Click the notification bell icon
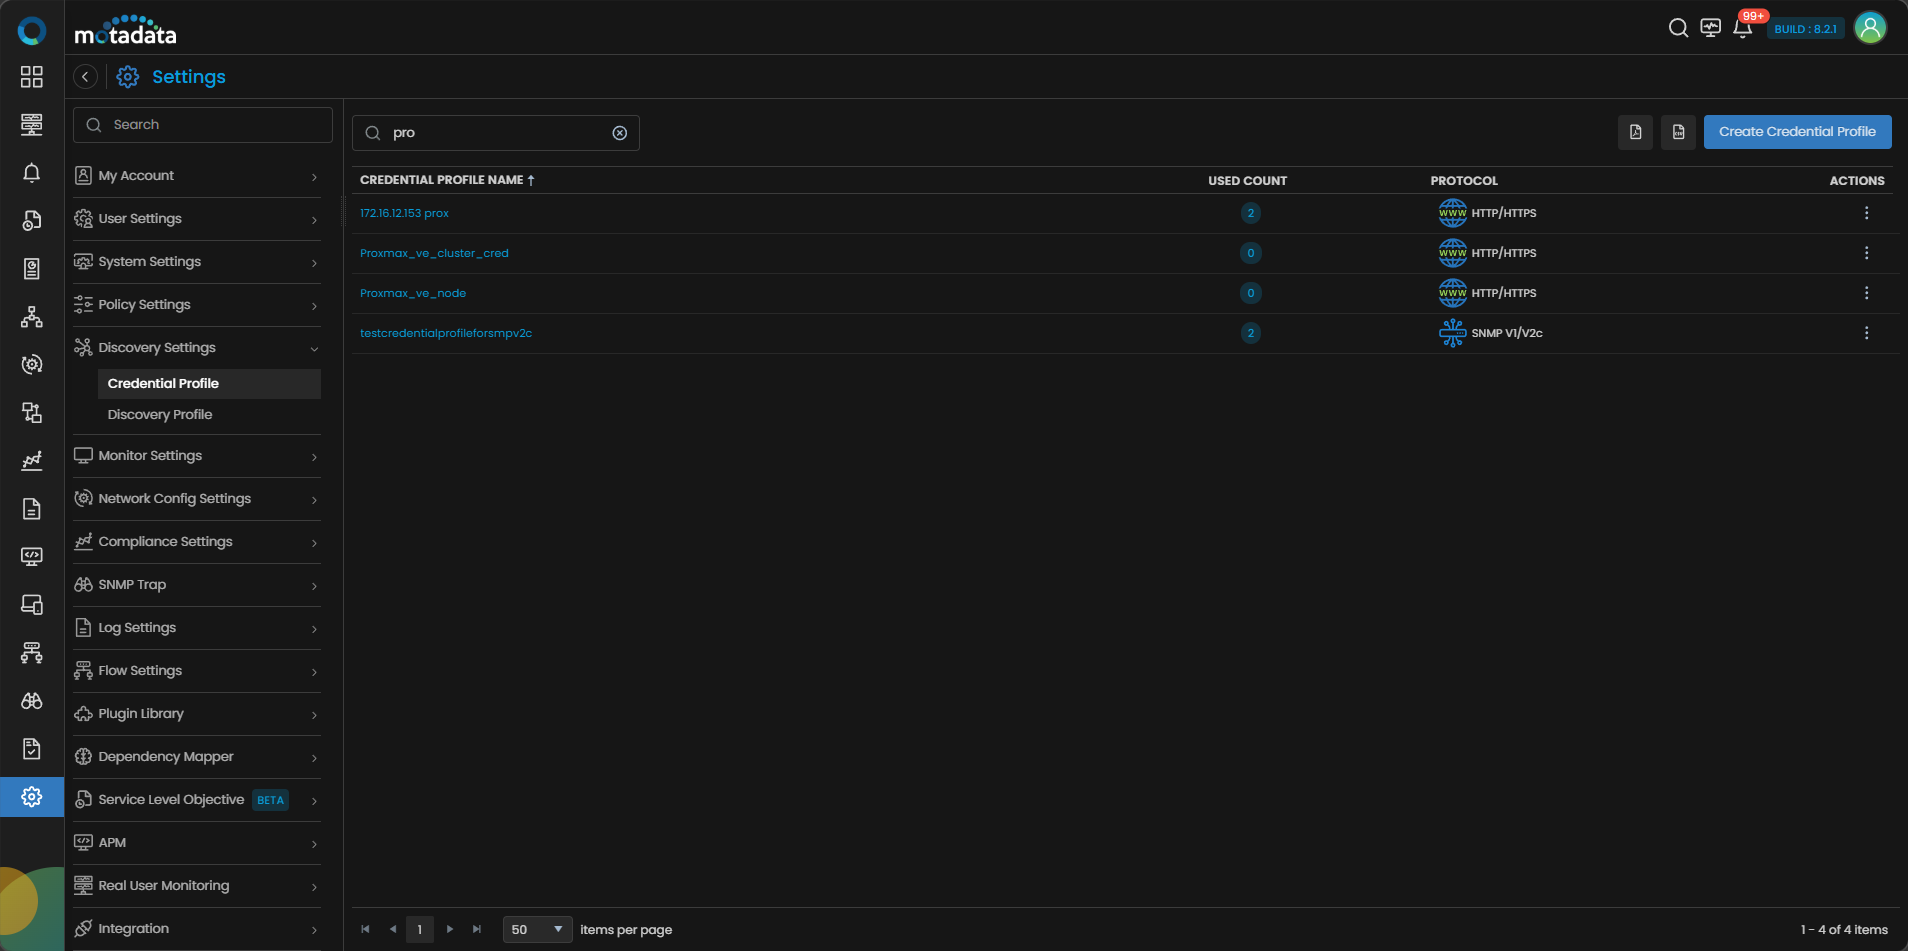Viewport: 1908px width, 951px height. click(x=1742, y=28)
